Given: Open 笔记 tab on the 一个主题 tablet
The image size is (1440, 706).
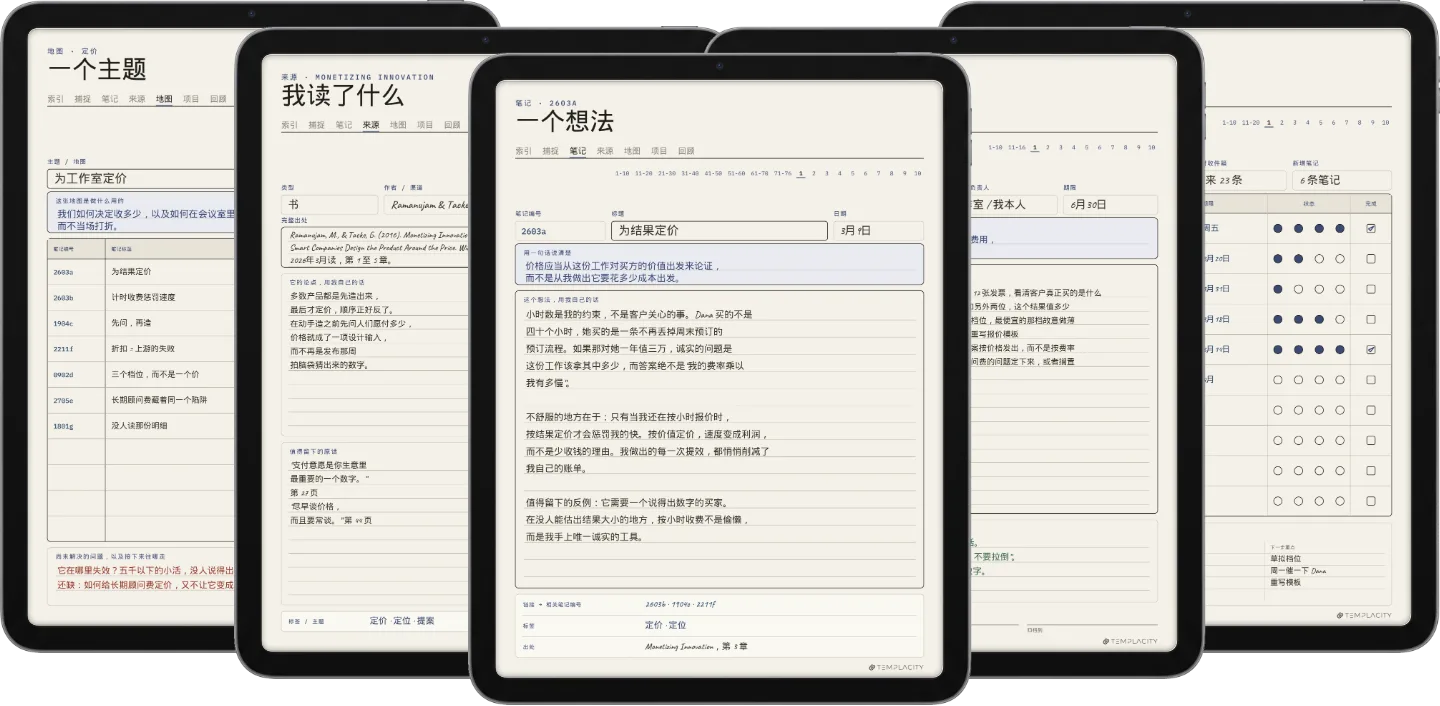Looking at the screenshot, I should pyautogui.click(x=110, y=99).
